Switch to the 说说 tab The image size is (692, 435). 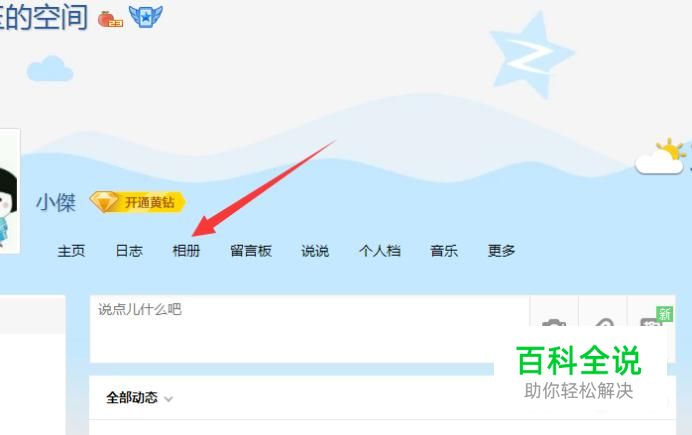[x=315, y=251]
